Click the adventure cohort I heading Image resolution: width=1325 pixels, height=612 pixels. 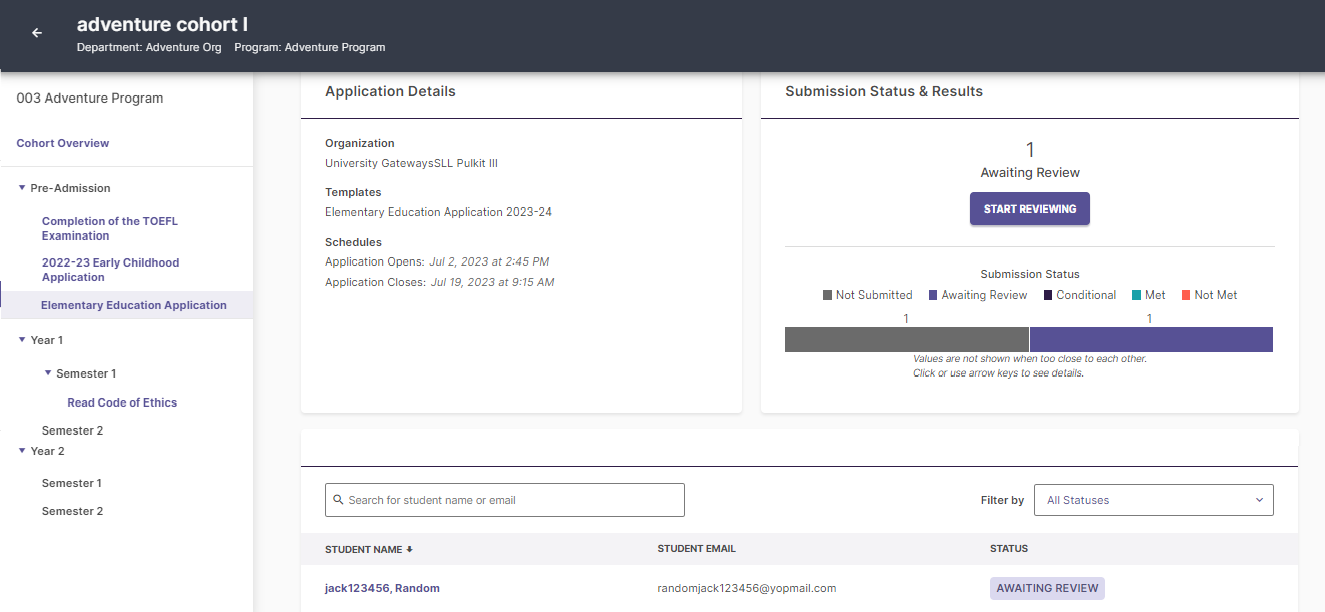point(162,24)
